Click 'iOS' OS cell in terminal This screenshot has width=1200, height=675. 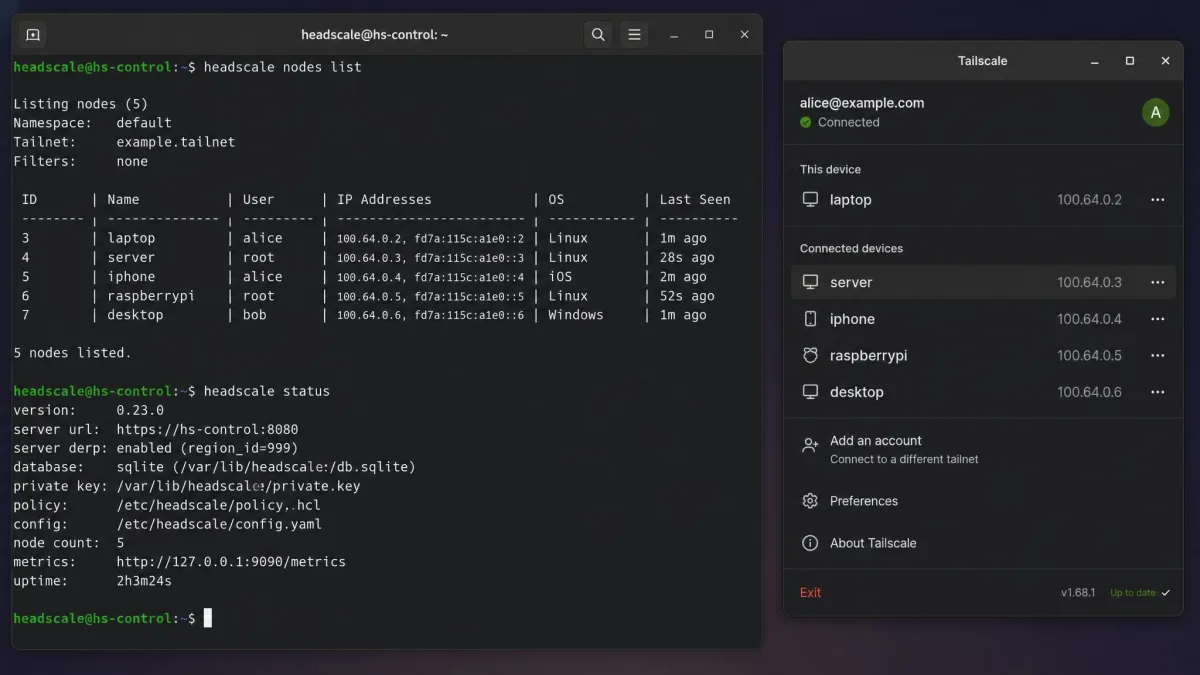(x=560, y=277)
